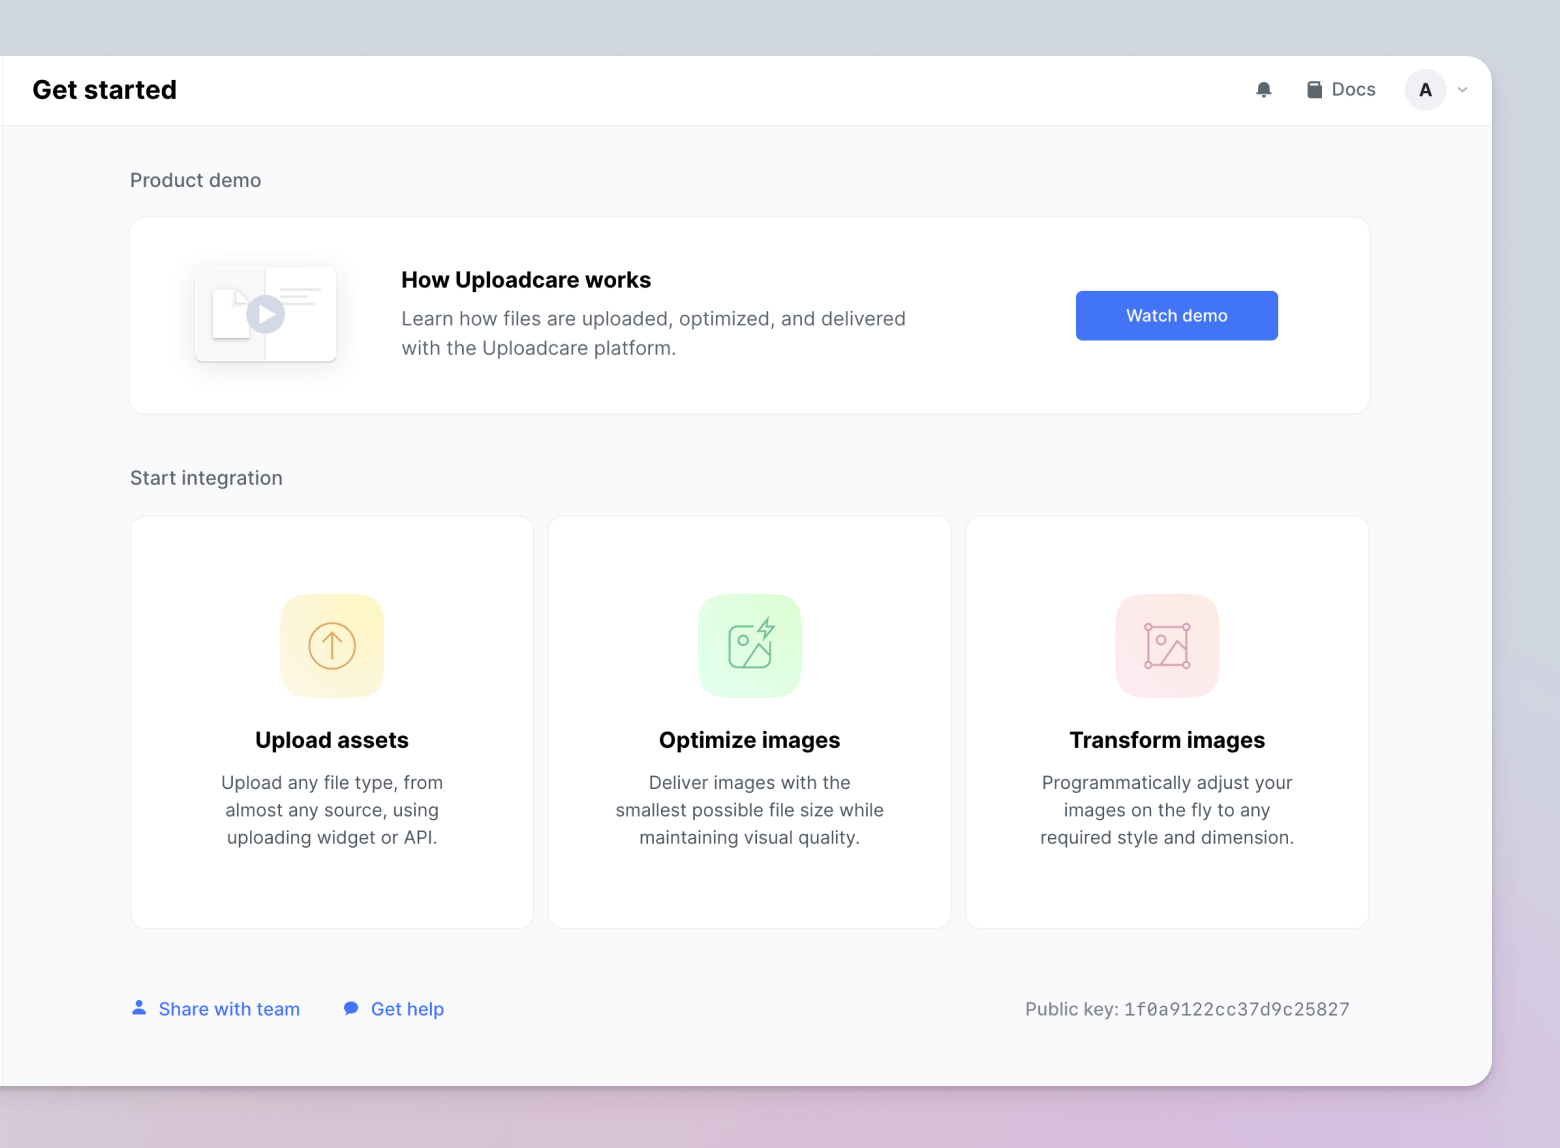Click the Get started heading
1560x1148 pixels.
[x=104, y=89]
